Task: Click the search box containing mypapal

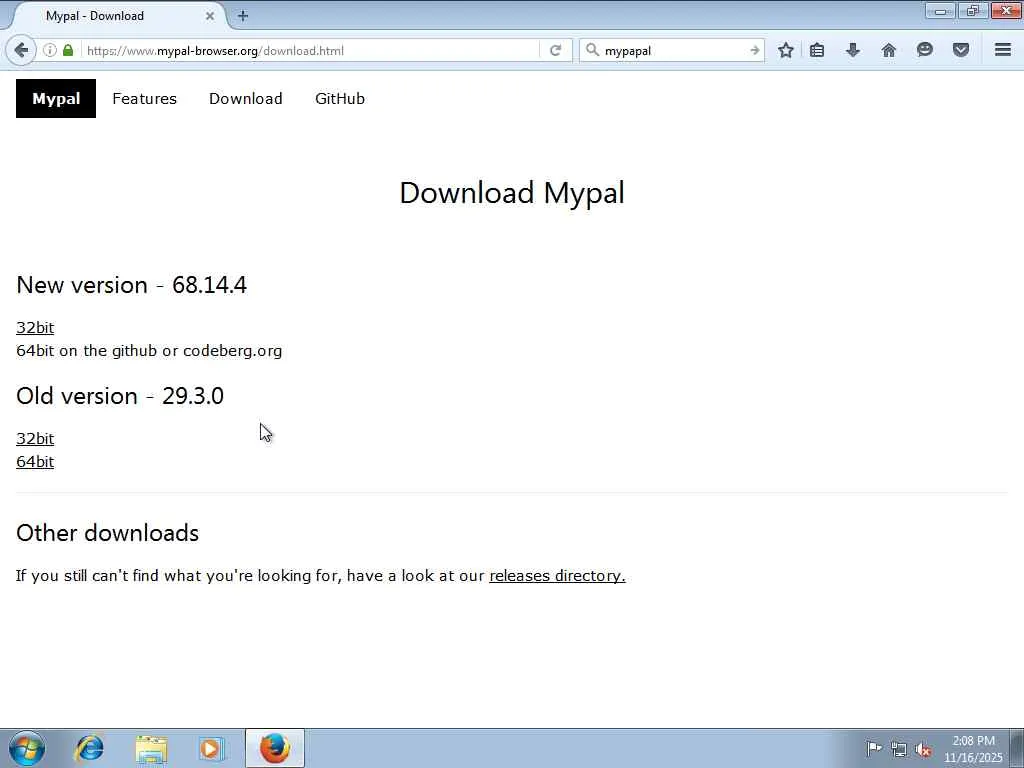Action: tap(673, 50)
